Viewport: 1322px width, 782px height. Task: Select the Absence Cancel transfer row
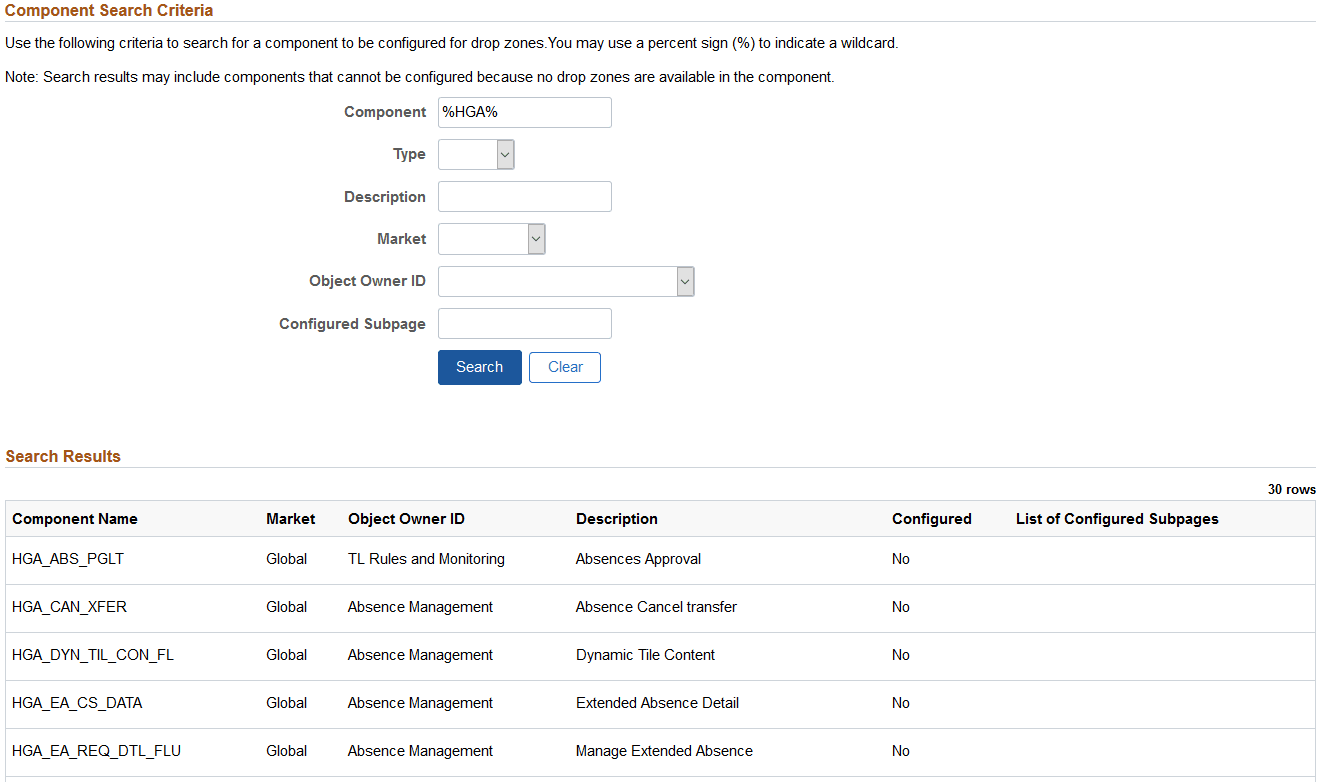tap(655, 607)
